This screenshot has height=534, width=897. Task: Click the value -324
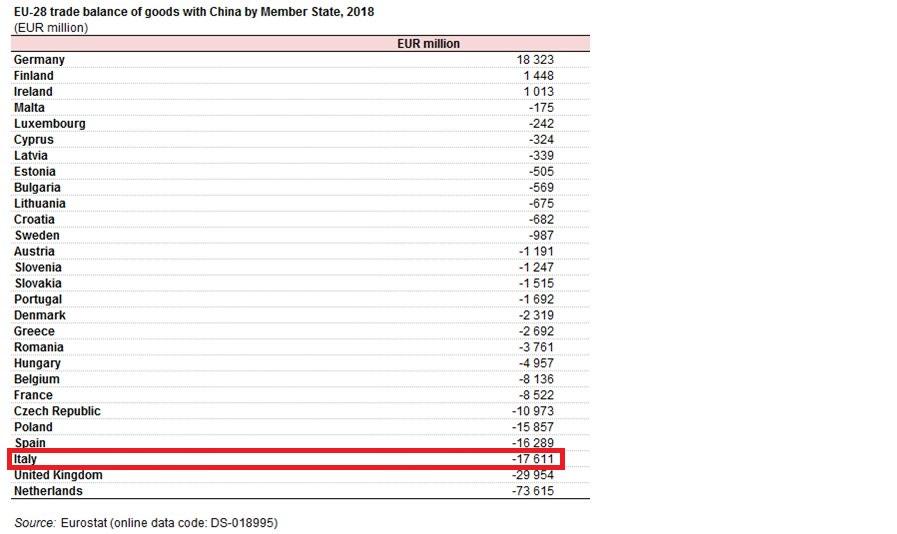pyautogui.click(x=541, y=140)
